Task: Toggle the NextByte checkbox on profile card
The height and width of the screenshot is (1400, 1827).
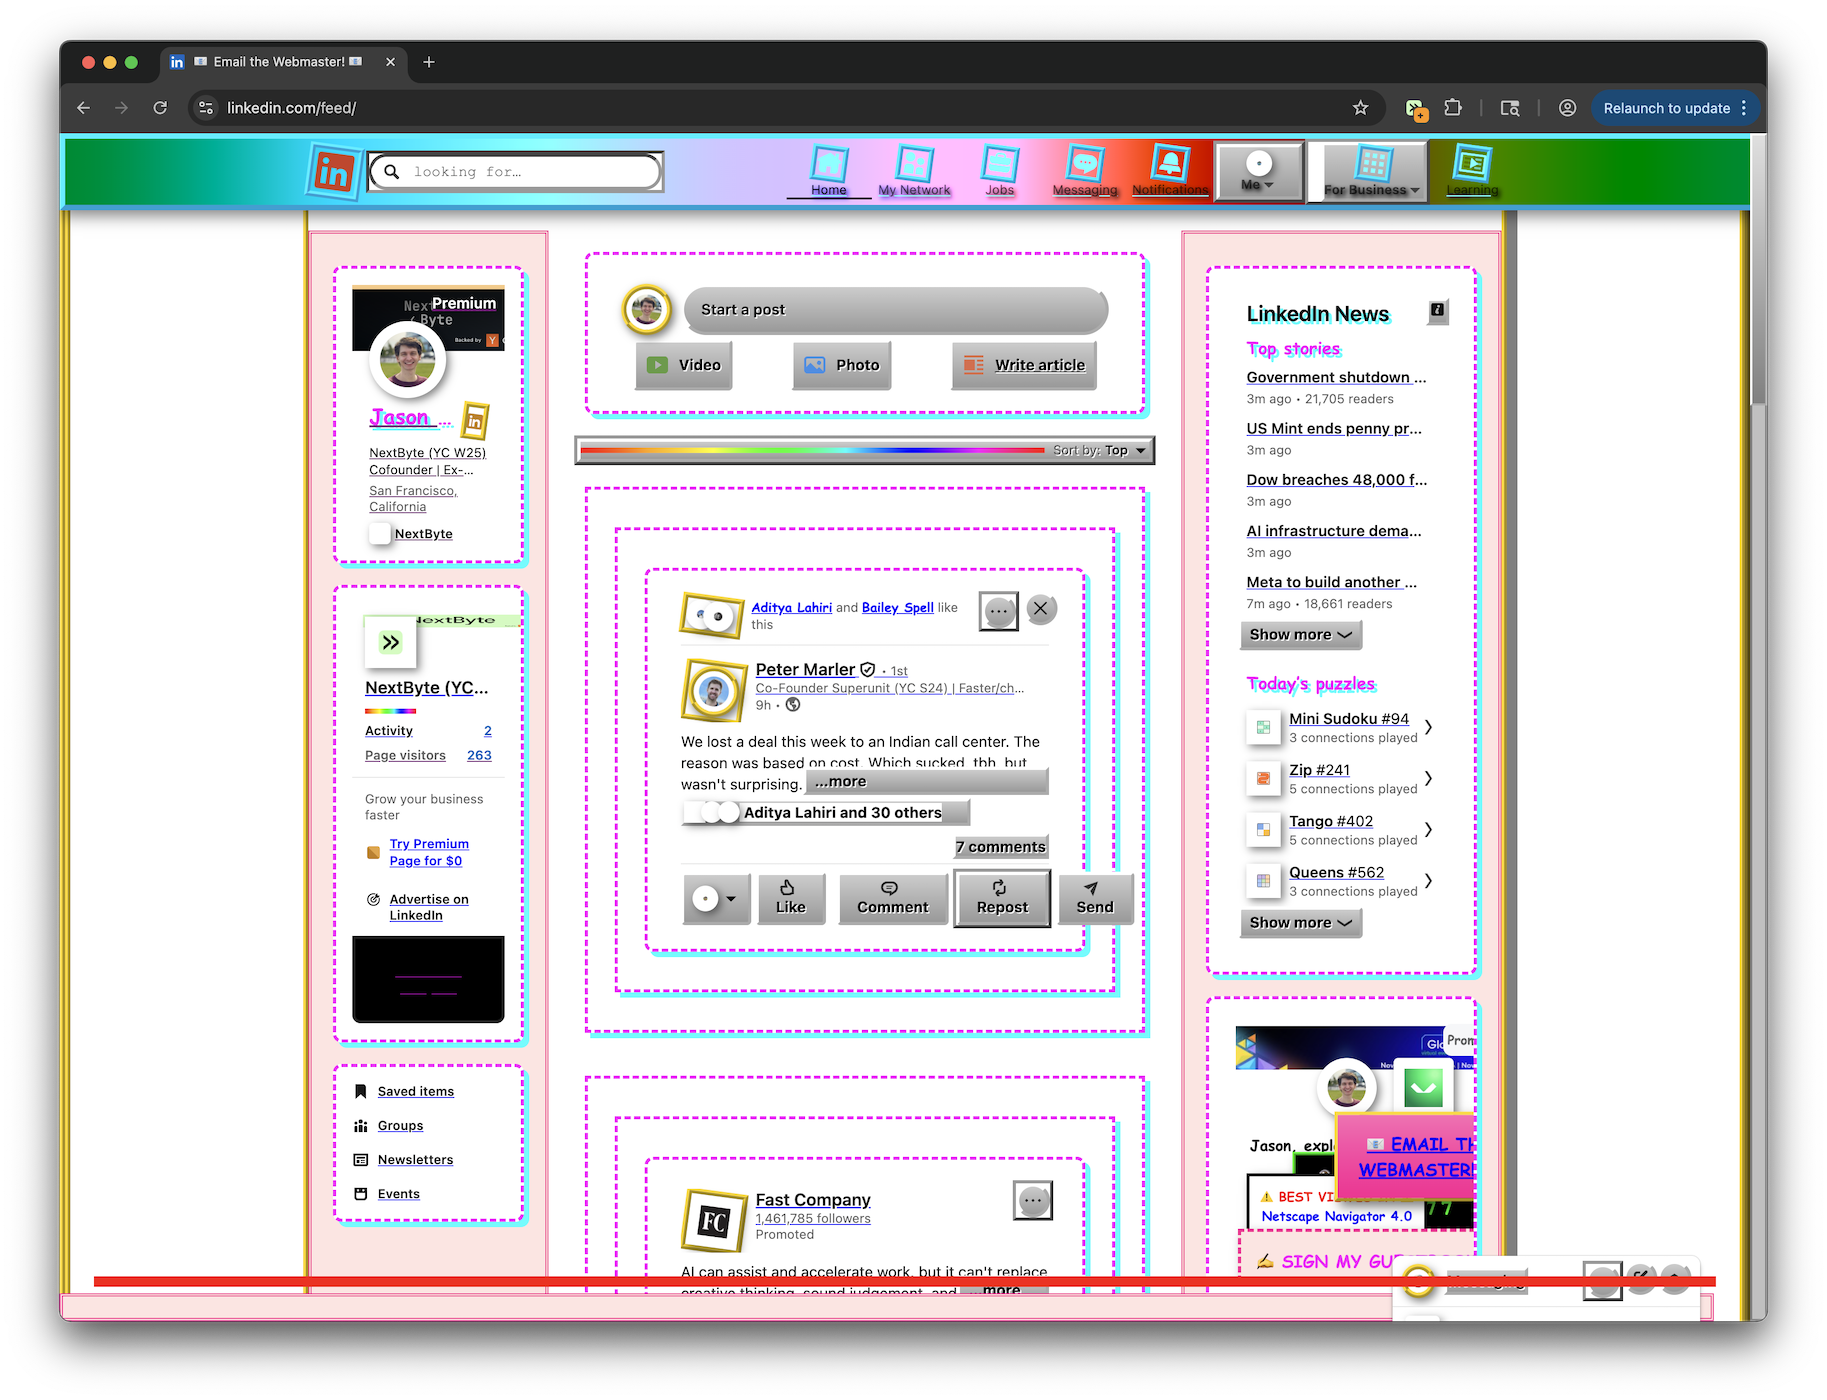Action: point(380,533)
